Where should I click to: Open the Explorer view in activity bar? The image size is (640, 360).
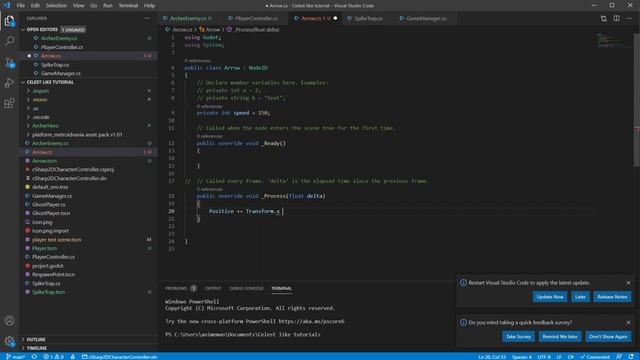pyautogui.click(x=9, y=21)
